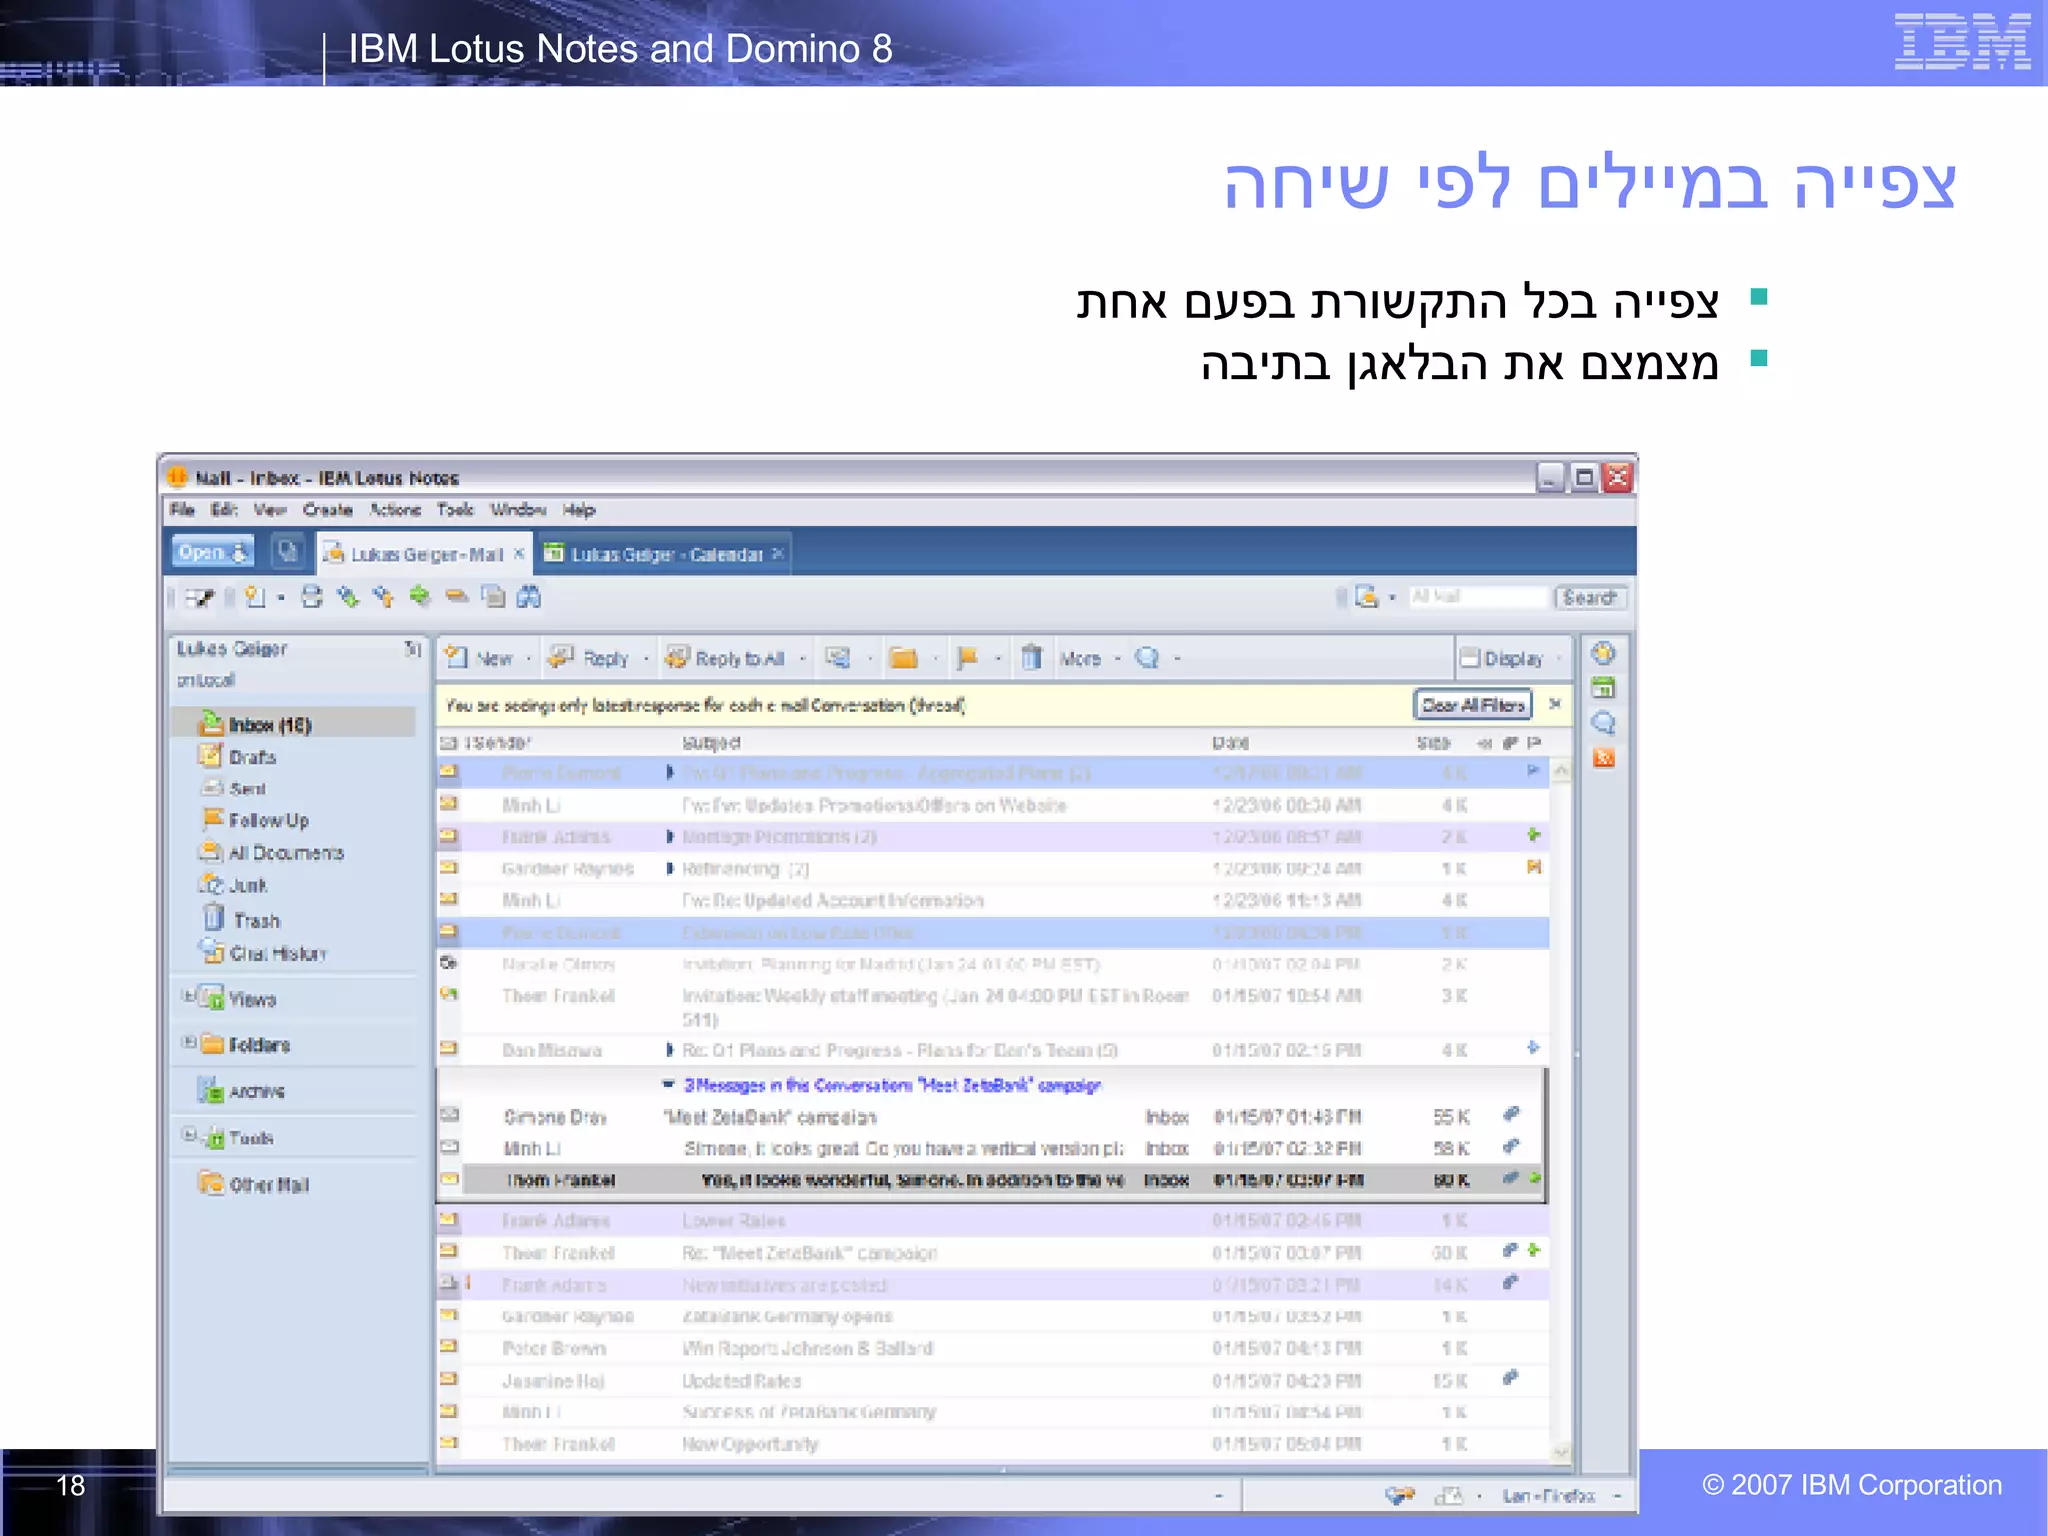Screen dimensions: 2048x1536
Task: Open the Help menu
Action: coord(579,510)
